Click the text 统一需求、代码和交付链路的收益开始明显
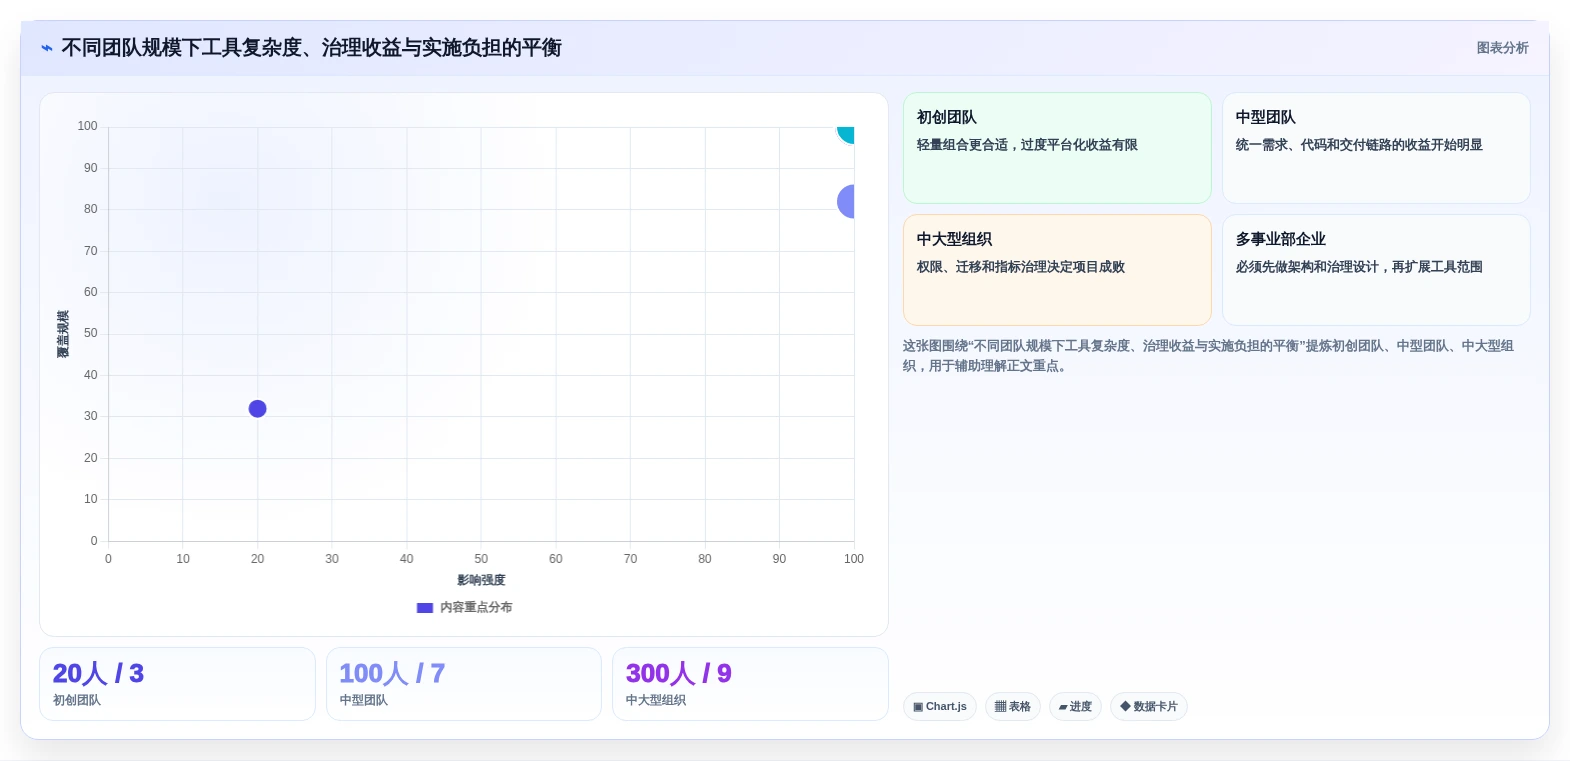Image resolution: width=1570 pixels, height=761 pixels. [x=1359, y=145]
